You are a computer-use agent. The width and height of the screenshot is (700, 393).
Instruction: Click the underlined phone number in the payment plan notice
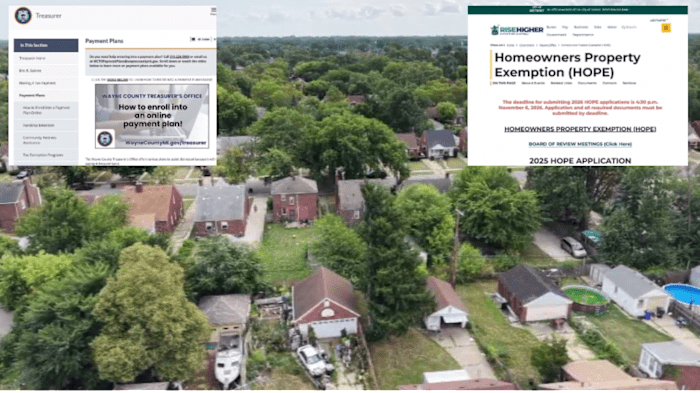click(x=179, y=57)
